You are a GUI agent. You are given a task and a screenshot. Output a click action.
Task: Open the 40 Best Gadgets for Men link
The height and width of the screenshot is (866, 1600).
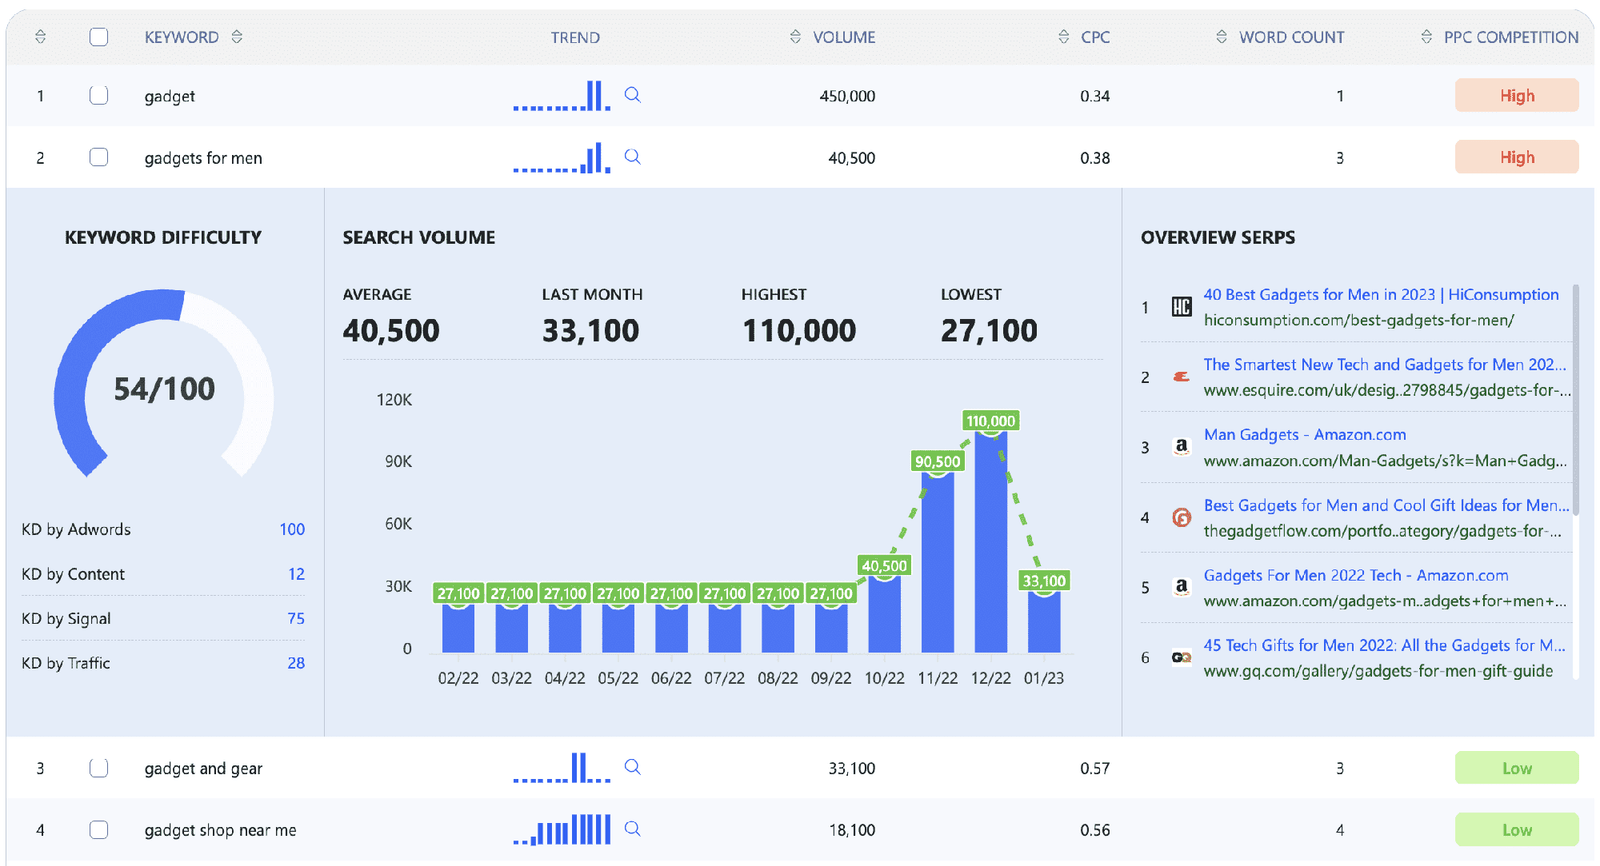pos(1380,294)
